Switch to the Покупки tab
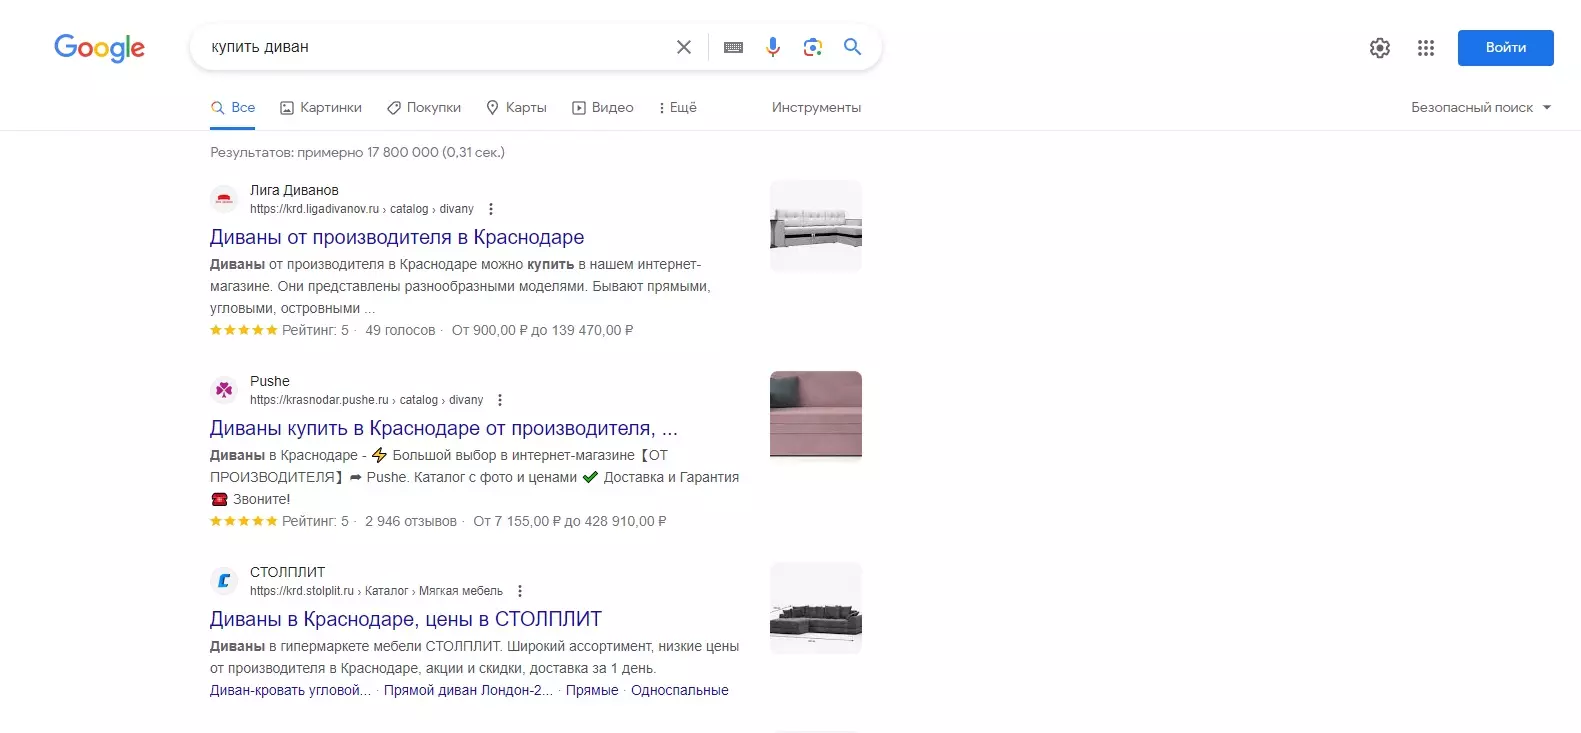This screenshot has width=1581, height=733. [x=424, y=107]
